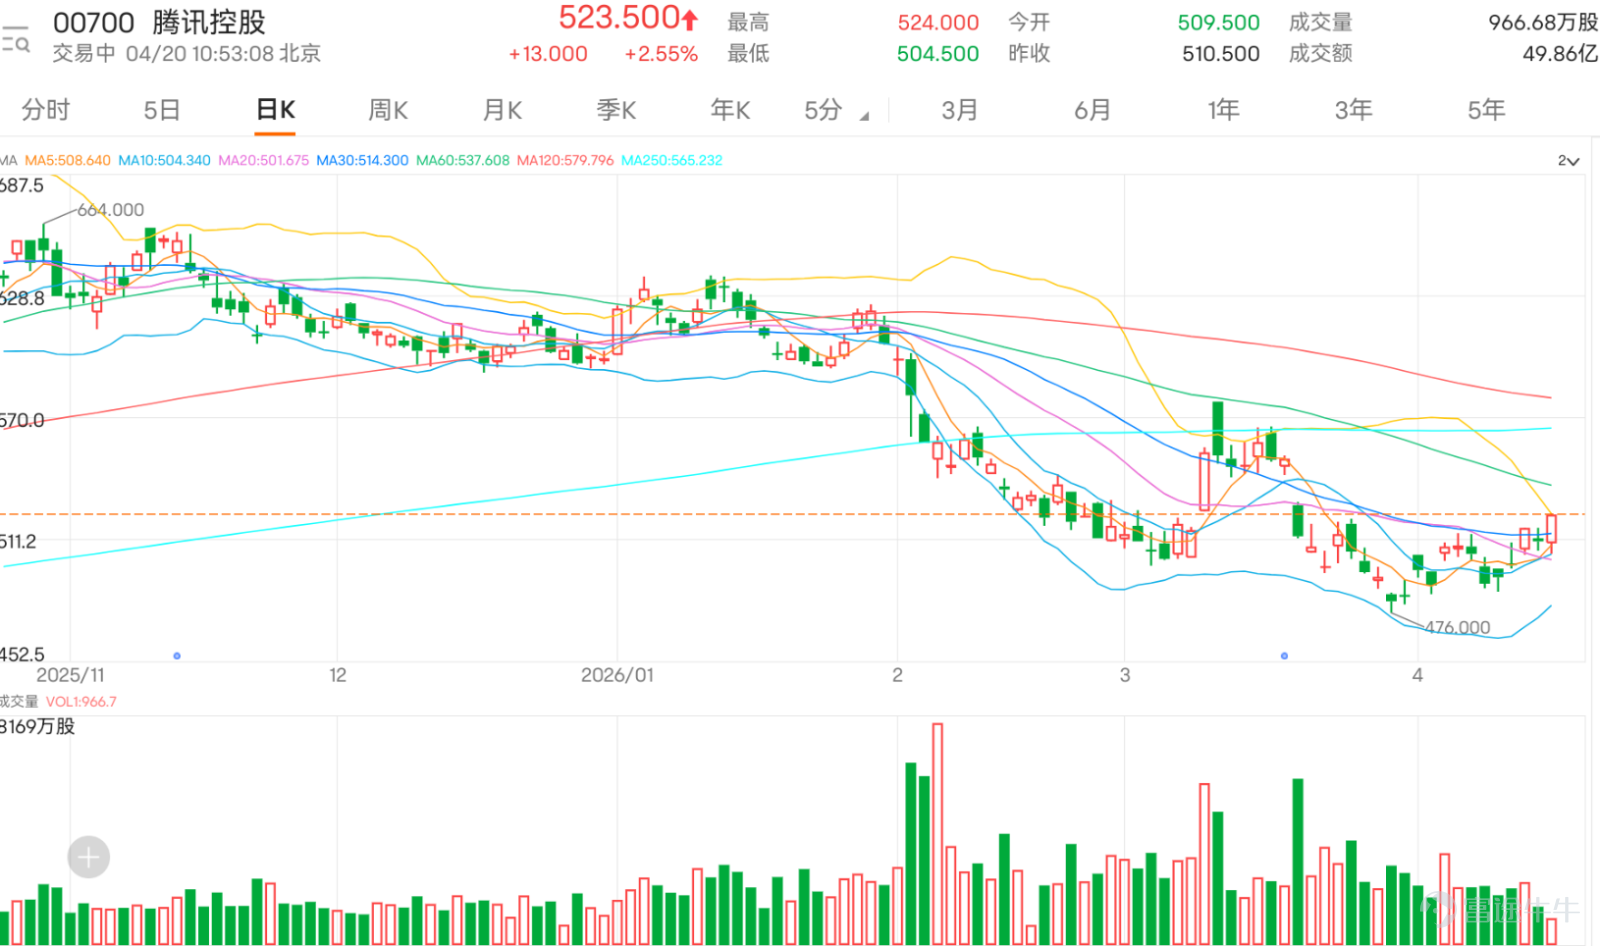Viewport: 1600px width, 946px height.
Task: Expand the 5分 minute-interval dropdown arrow
Action: pyautogui.click(x=864, y=116)
